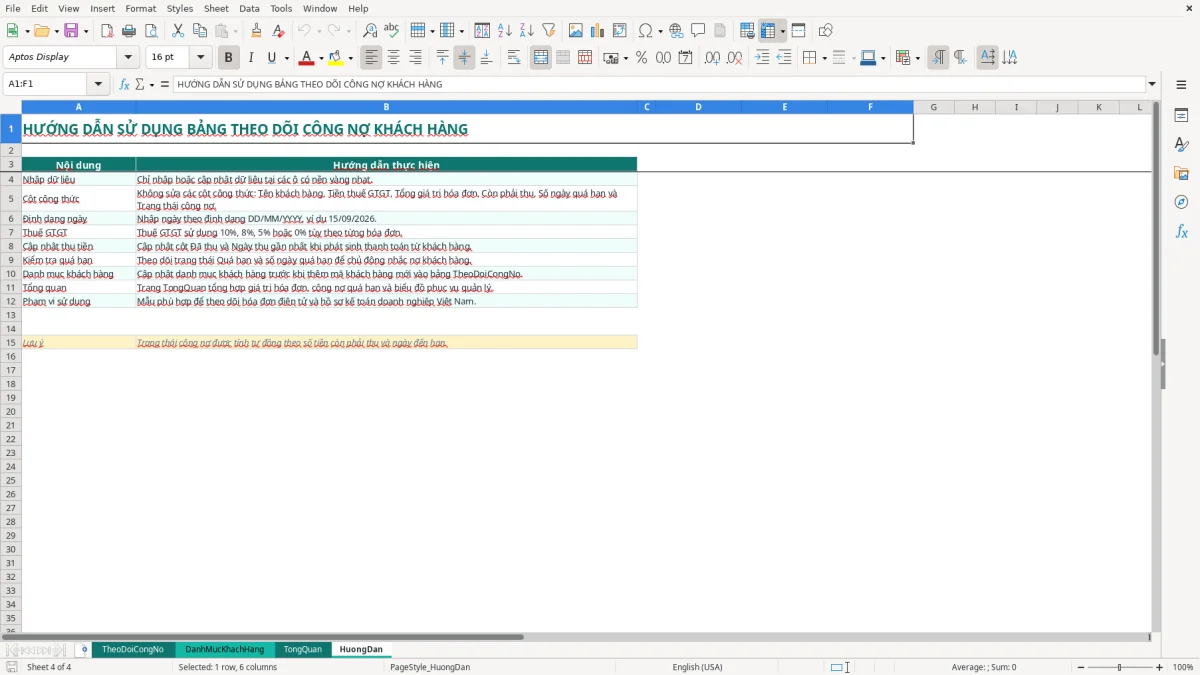Click English (USA) language in status bar
Viewport: 1200px width, 675px height.
click(697, 667)
